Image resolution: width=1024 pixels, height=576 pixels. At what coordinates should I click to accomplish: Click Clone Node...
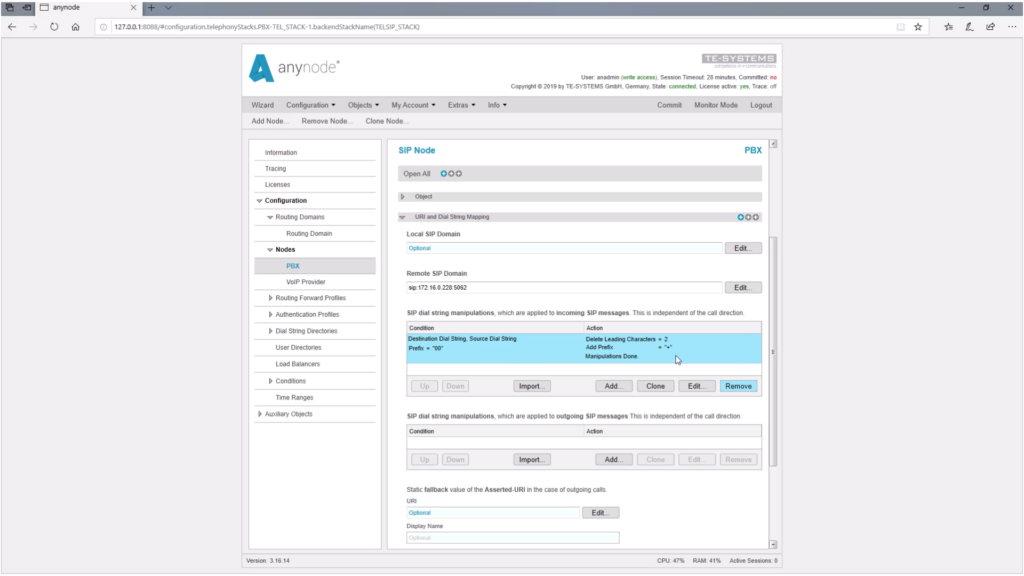[x=386, y=121]
